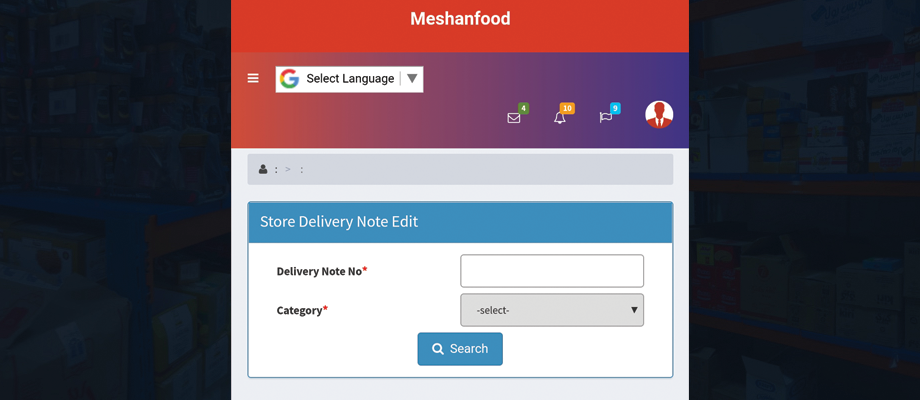The image size is (920, 400).
Task: Click the Google logo in language selector
Action: coord(289,79)
